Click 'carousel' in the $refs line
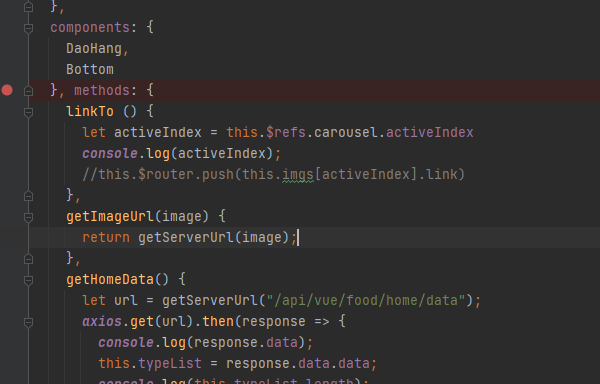Screen dimensions: 600x384 [x=346, y=133]
